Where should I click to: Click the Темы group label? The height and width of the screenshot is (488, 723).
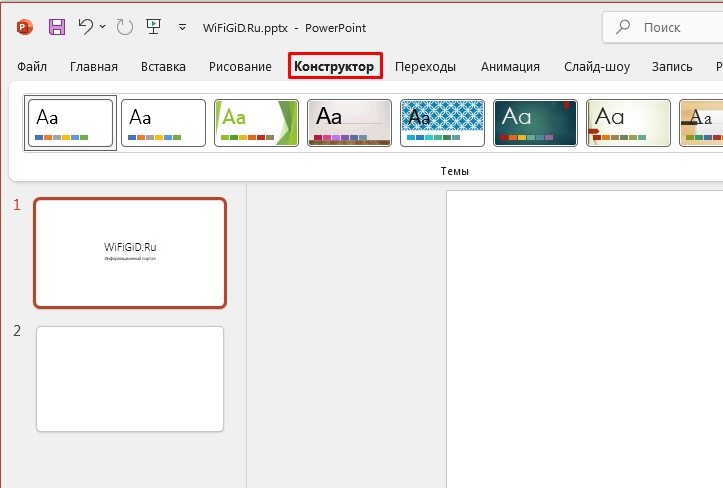click(x=455, y=171)
